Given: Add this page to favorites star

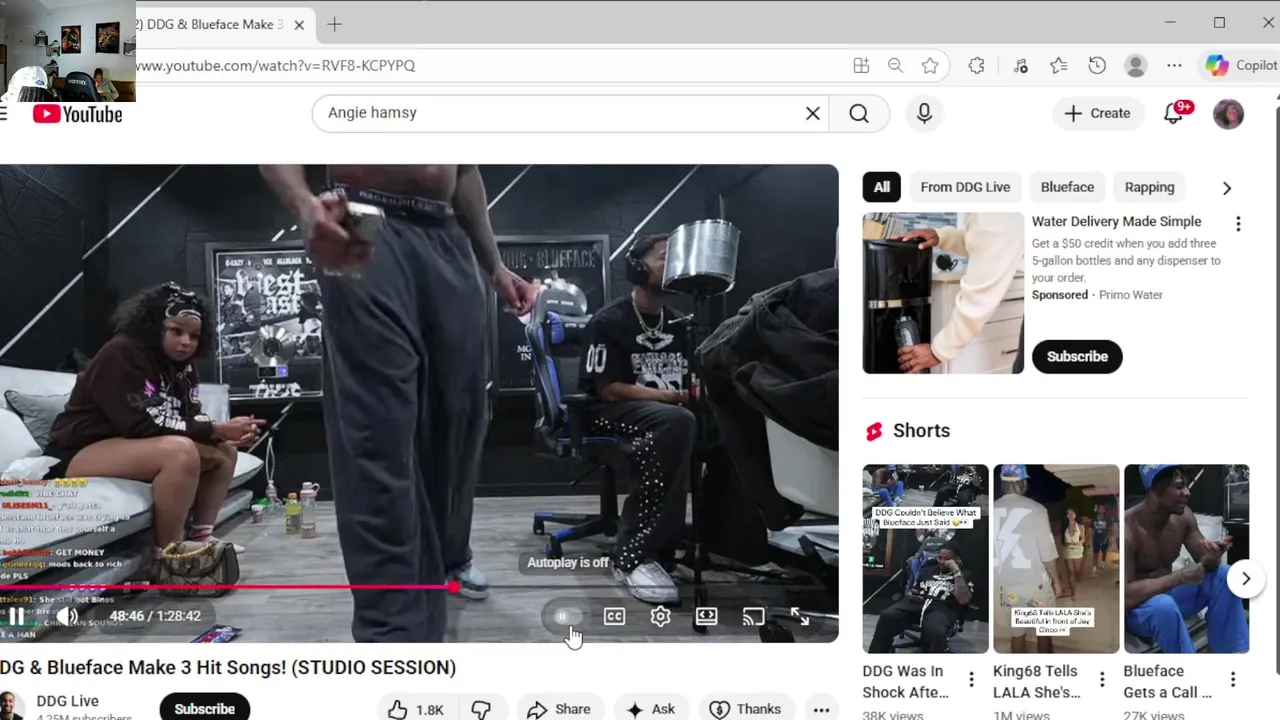Looking at the screenshot, I should point(930,65).
